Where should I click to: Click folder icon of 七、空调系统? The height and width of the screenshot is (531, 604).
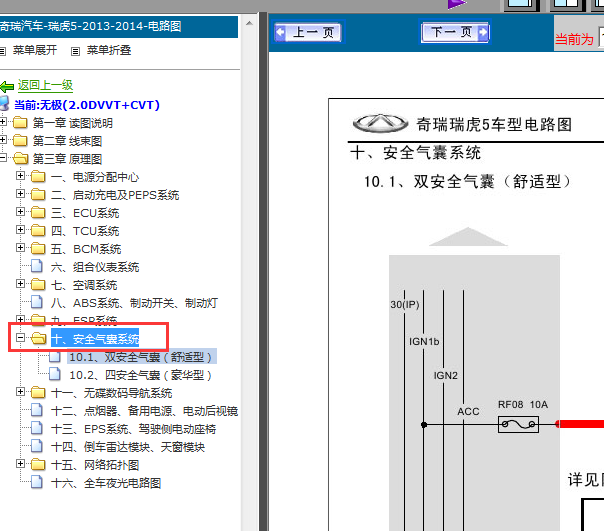(x=38, y=285)
